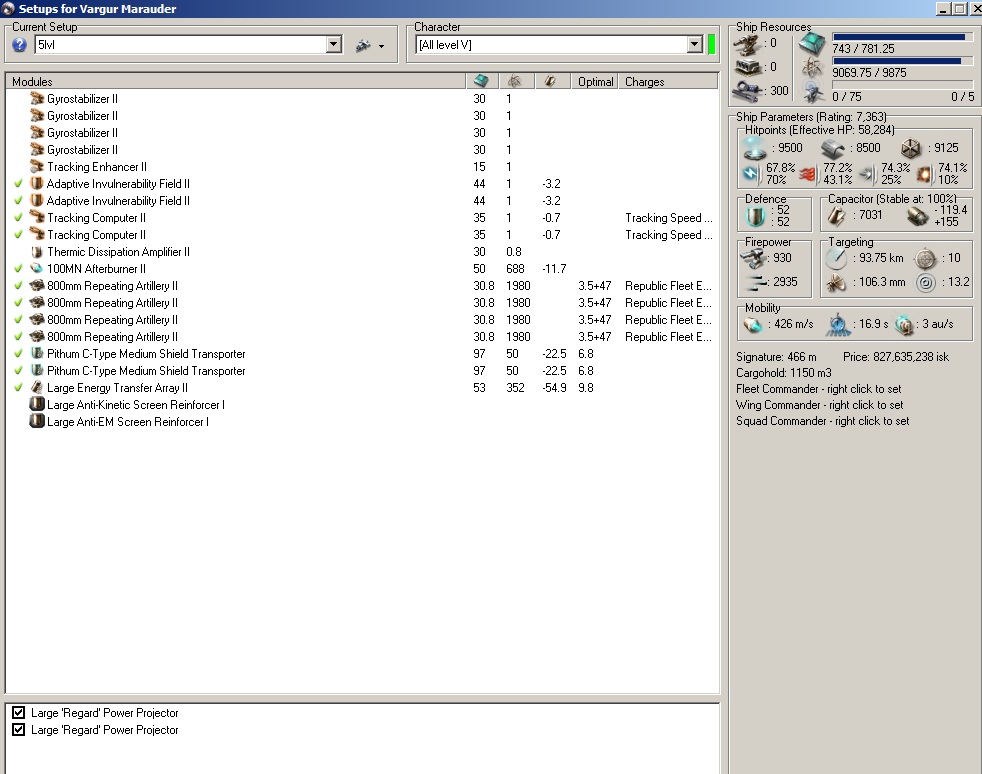Sort by the CPU column header icon

480,81
